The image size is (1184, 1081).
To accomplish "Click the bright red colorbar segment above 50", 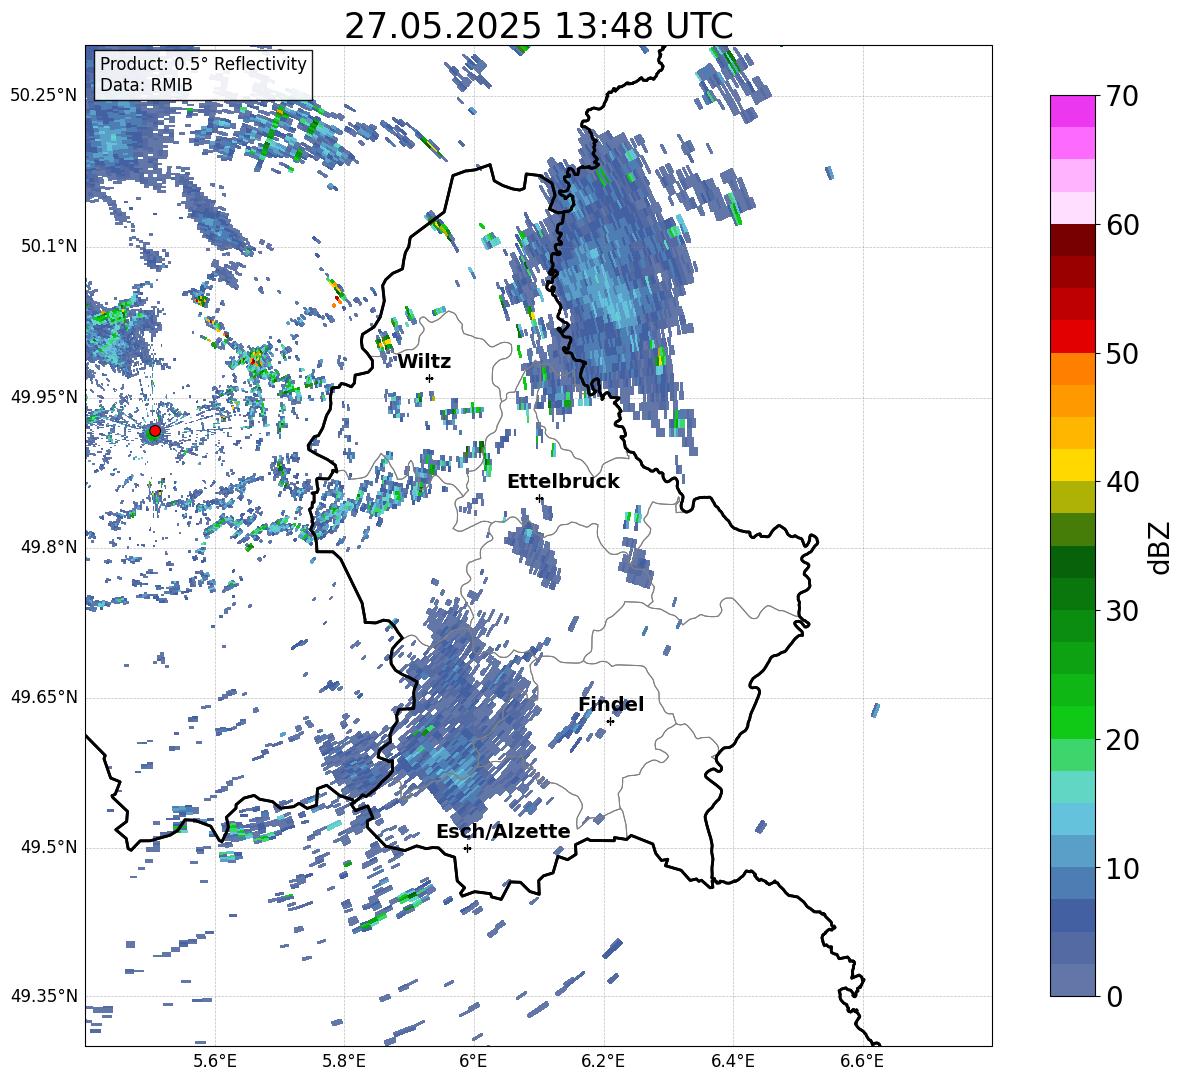I will point(1072,336).
